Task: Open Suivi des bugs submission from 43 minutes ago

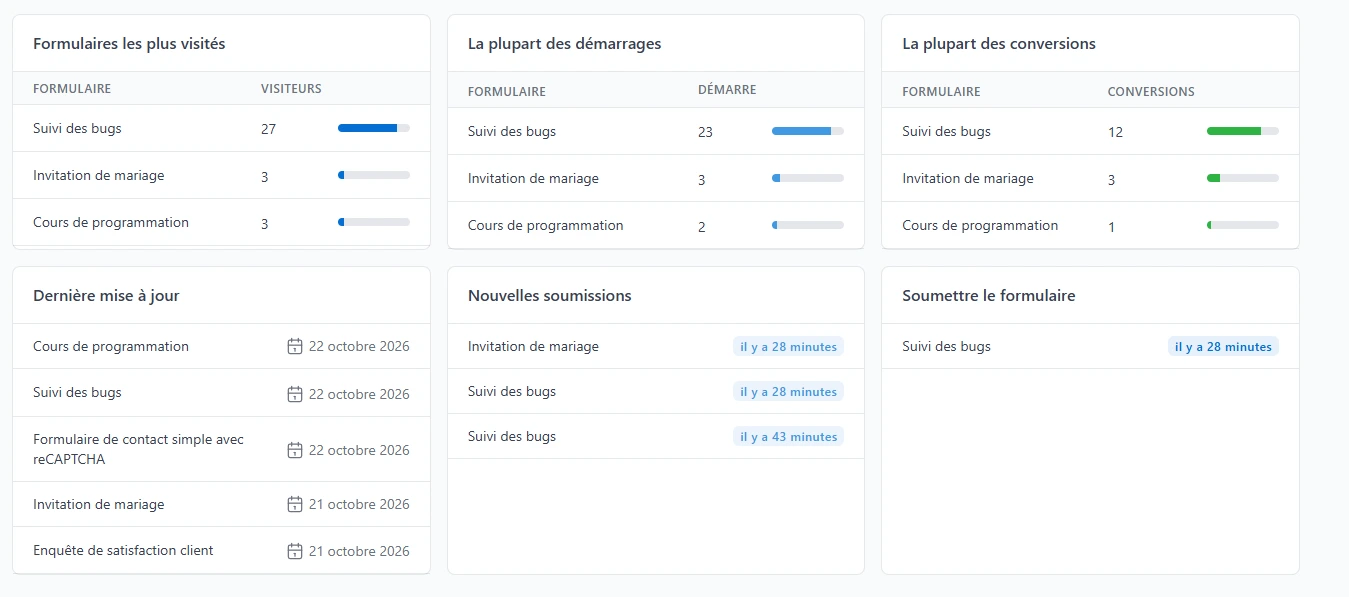Action: tap(512, 436)
